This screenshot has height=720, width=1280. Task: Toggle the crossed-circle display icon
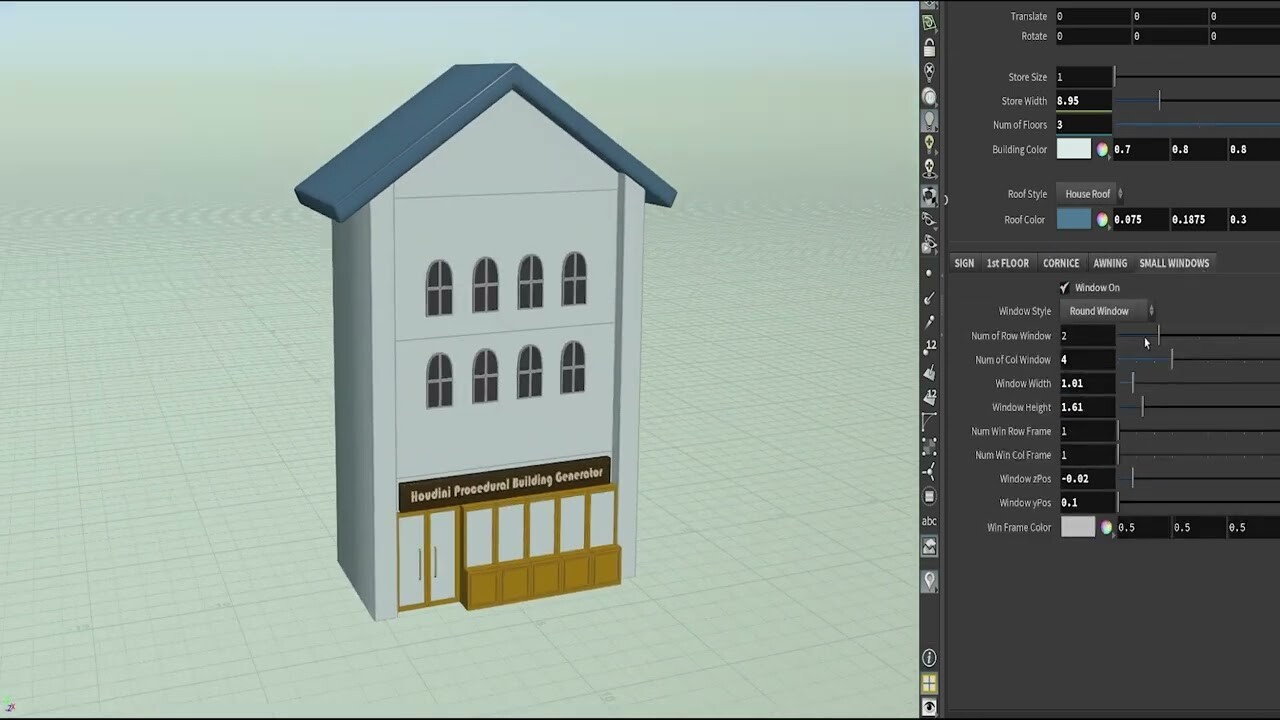[x=929, y=72]
